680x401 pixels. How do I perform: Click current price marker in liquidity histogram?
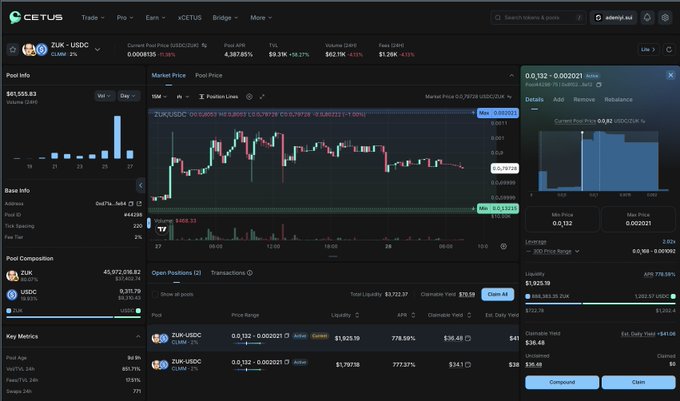[x=582, y=133]
